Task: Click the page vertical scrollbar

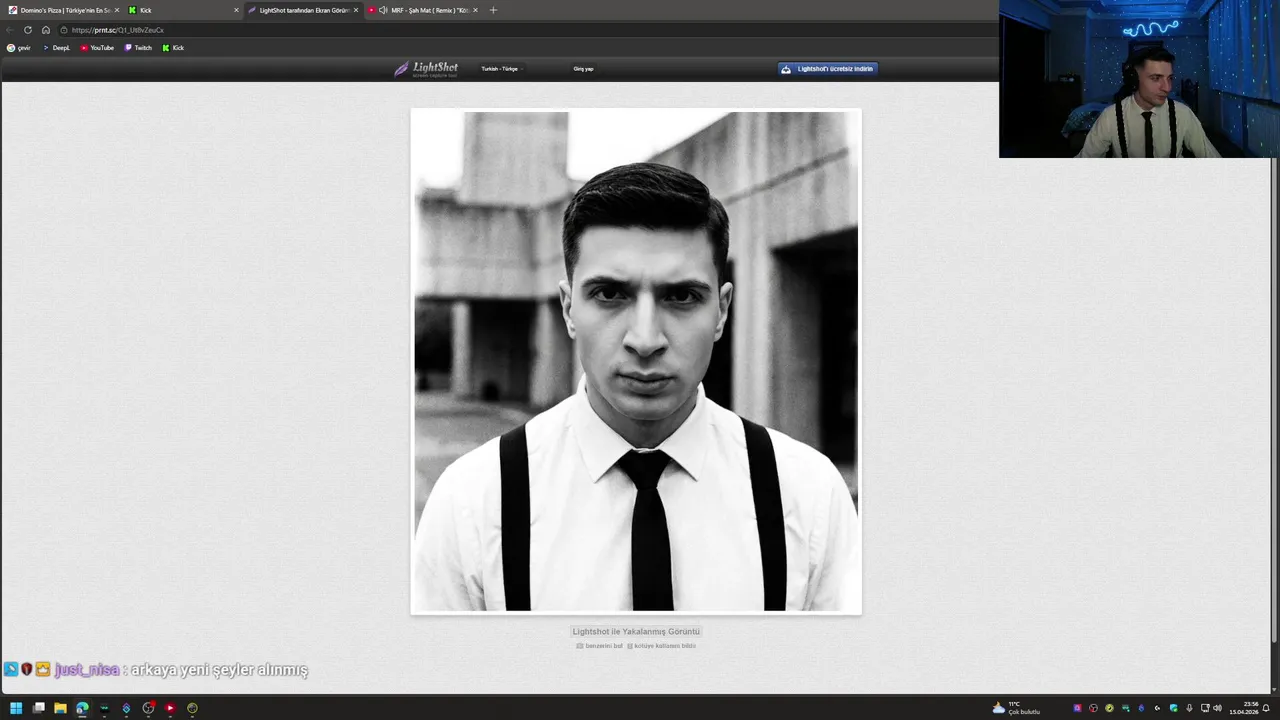Action: tap(1274, 400)
